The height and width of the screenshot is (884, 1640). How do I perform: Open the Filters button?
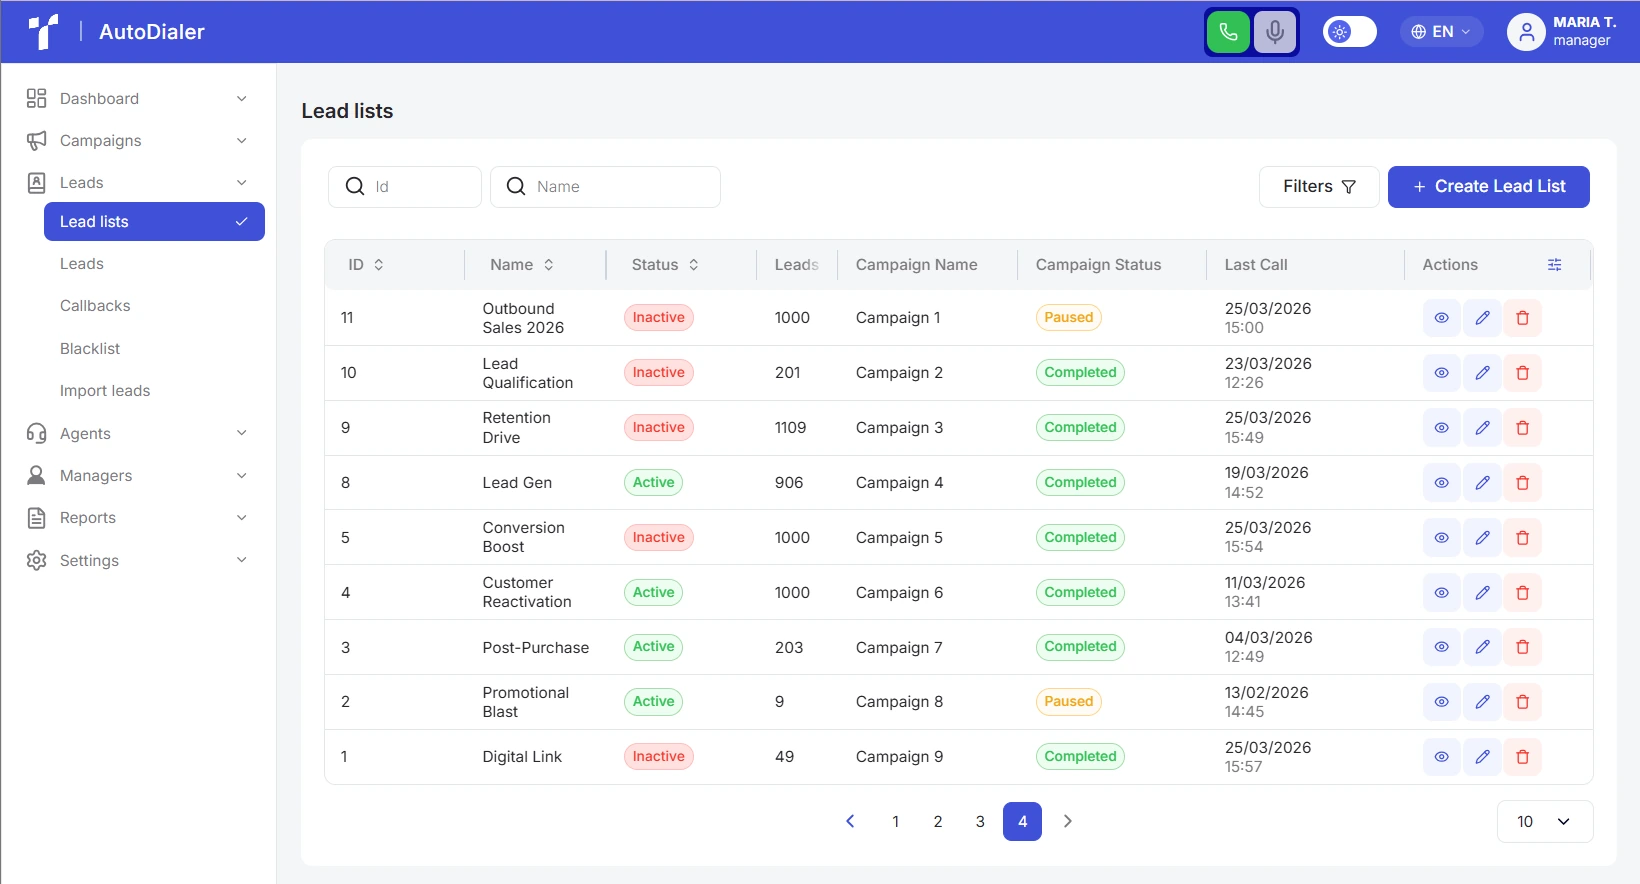click(1318, 187)
